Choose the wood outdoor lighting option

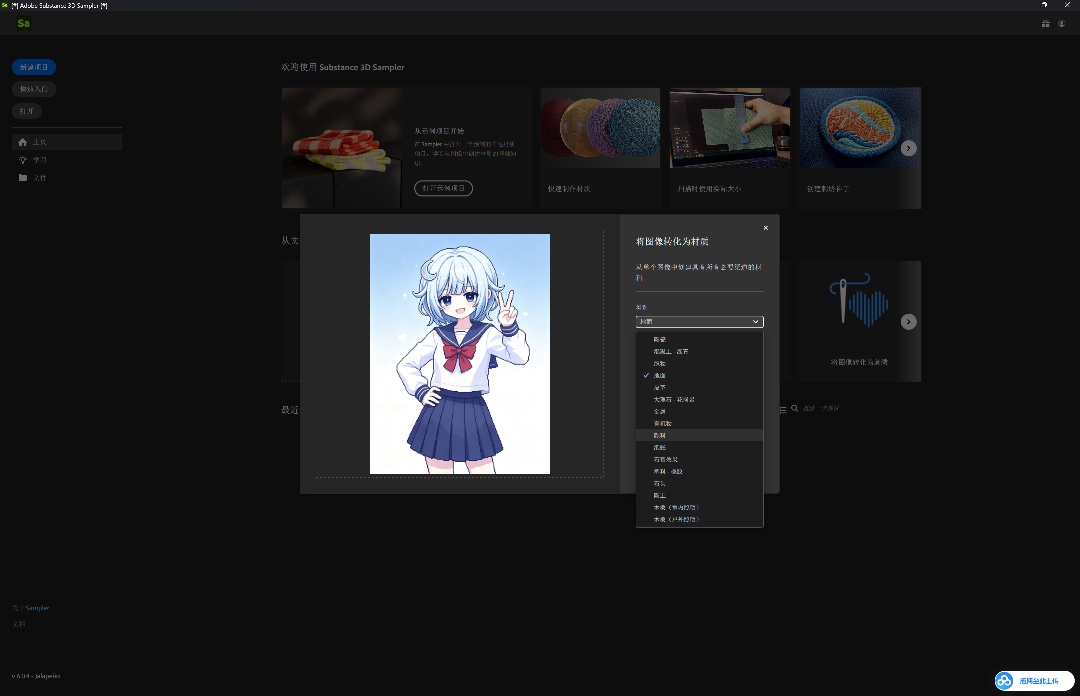pos(699,520)
